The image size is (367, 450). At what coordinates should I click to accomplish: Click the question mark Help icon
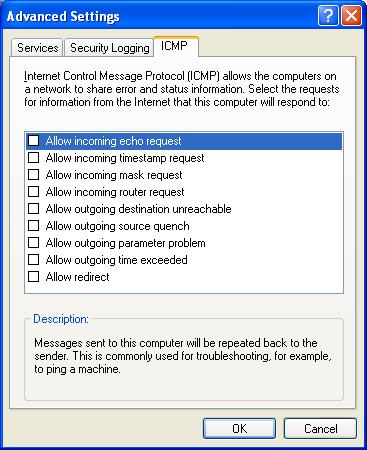click(328, 15)
